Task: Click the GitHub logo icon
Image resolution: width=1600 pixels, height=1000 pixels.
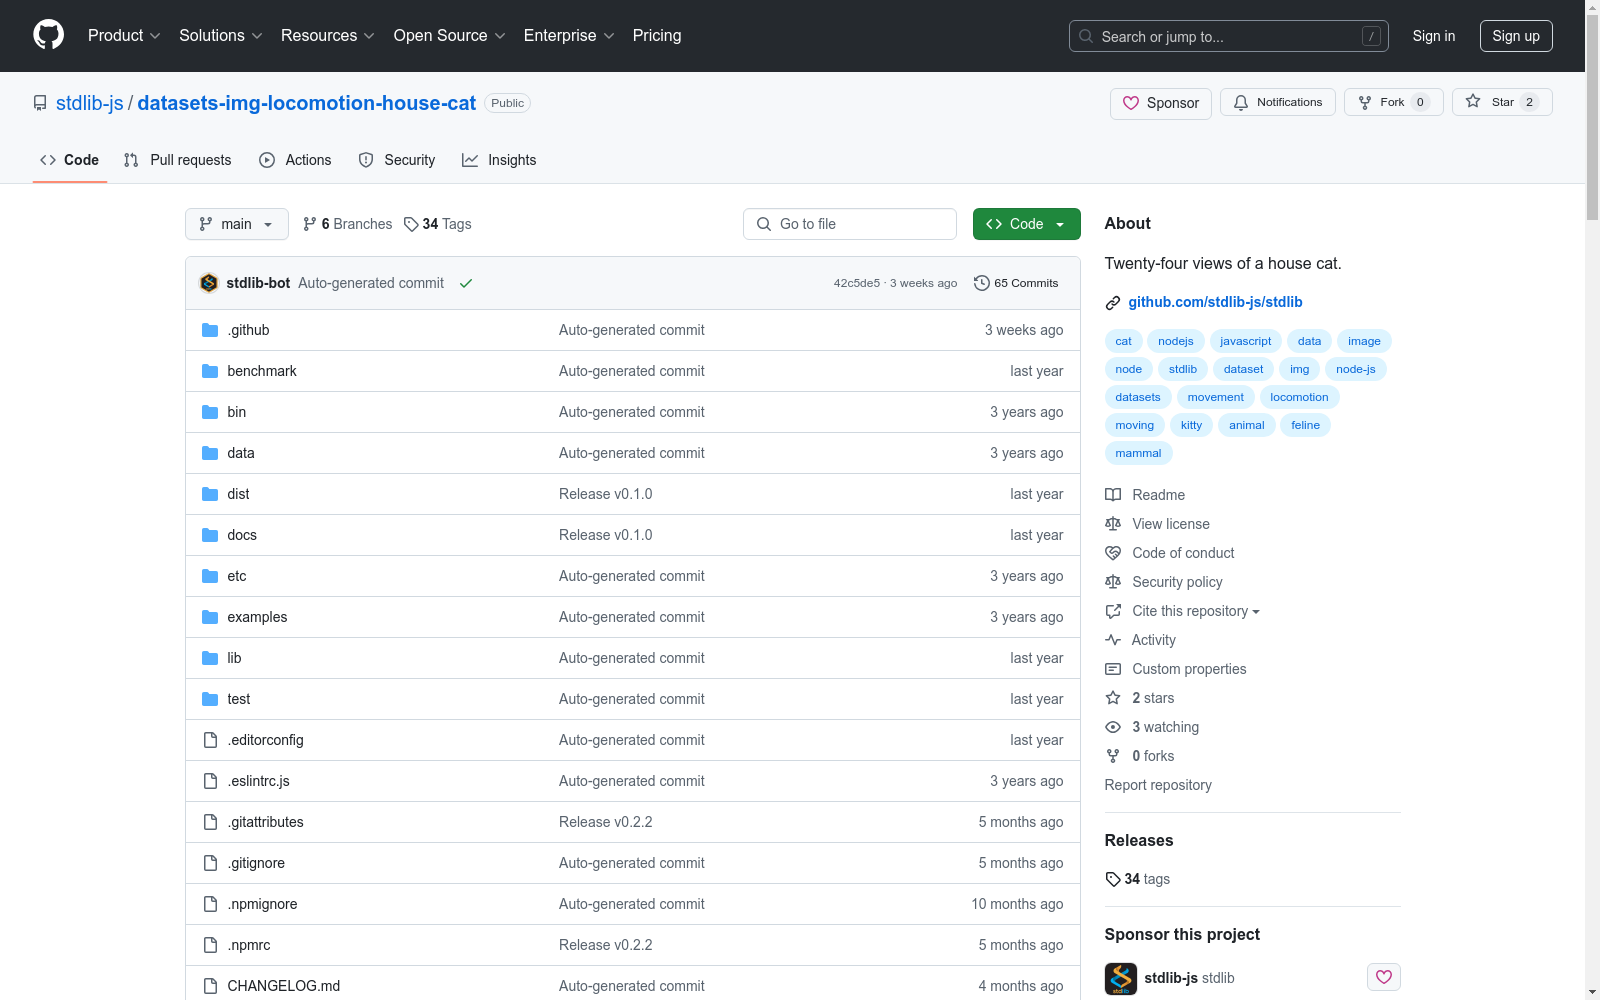Action: pyautogui.click(x=48, y=35)
